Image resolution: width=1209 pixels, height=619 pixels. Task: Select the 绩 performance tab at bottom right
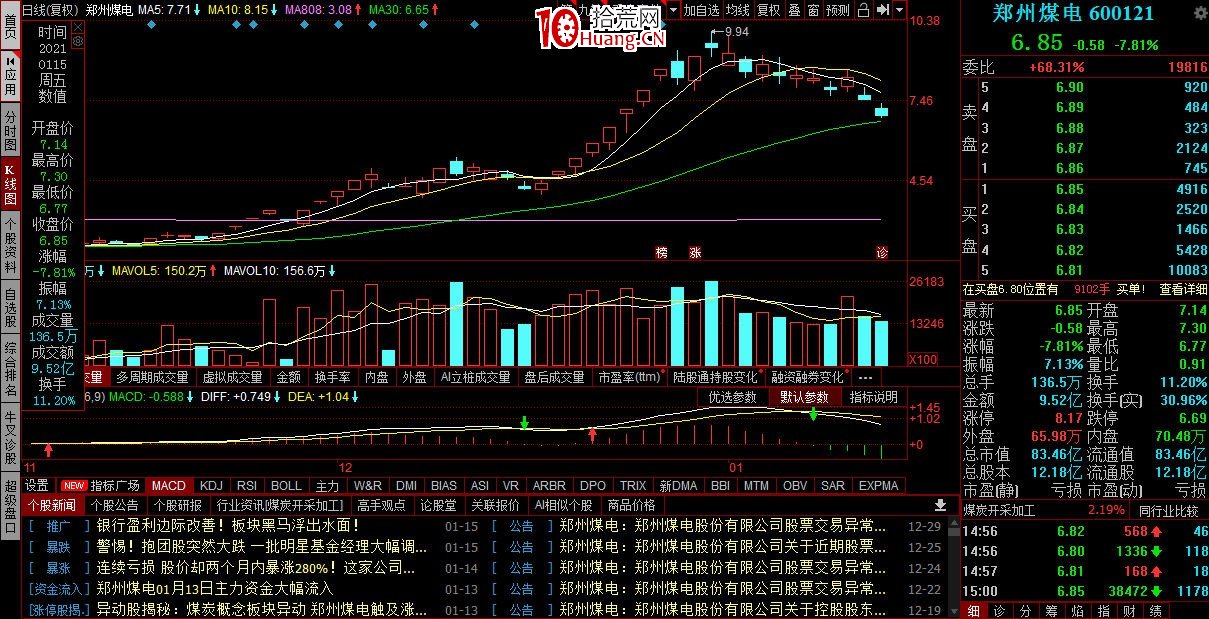1155,610
